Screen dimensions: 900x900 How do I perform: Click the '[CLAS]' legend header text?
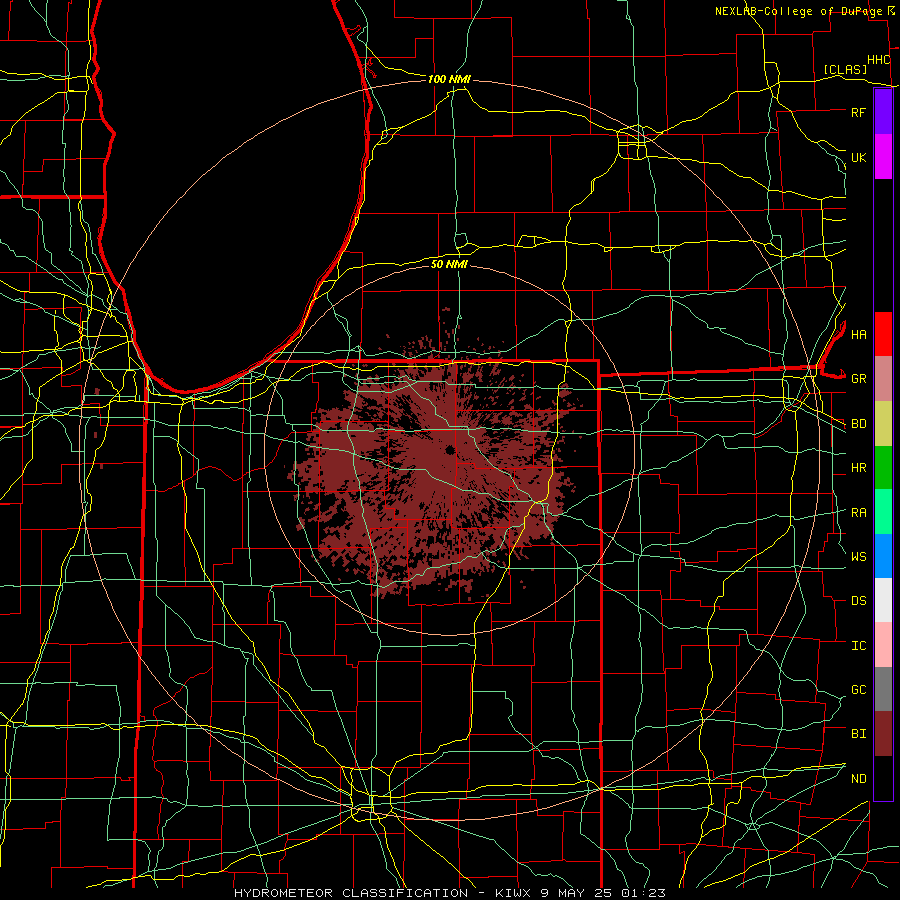(845, 69)
